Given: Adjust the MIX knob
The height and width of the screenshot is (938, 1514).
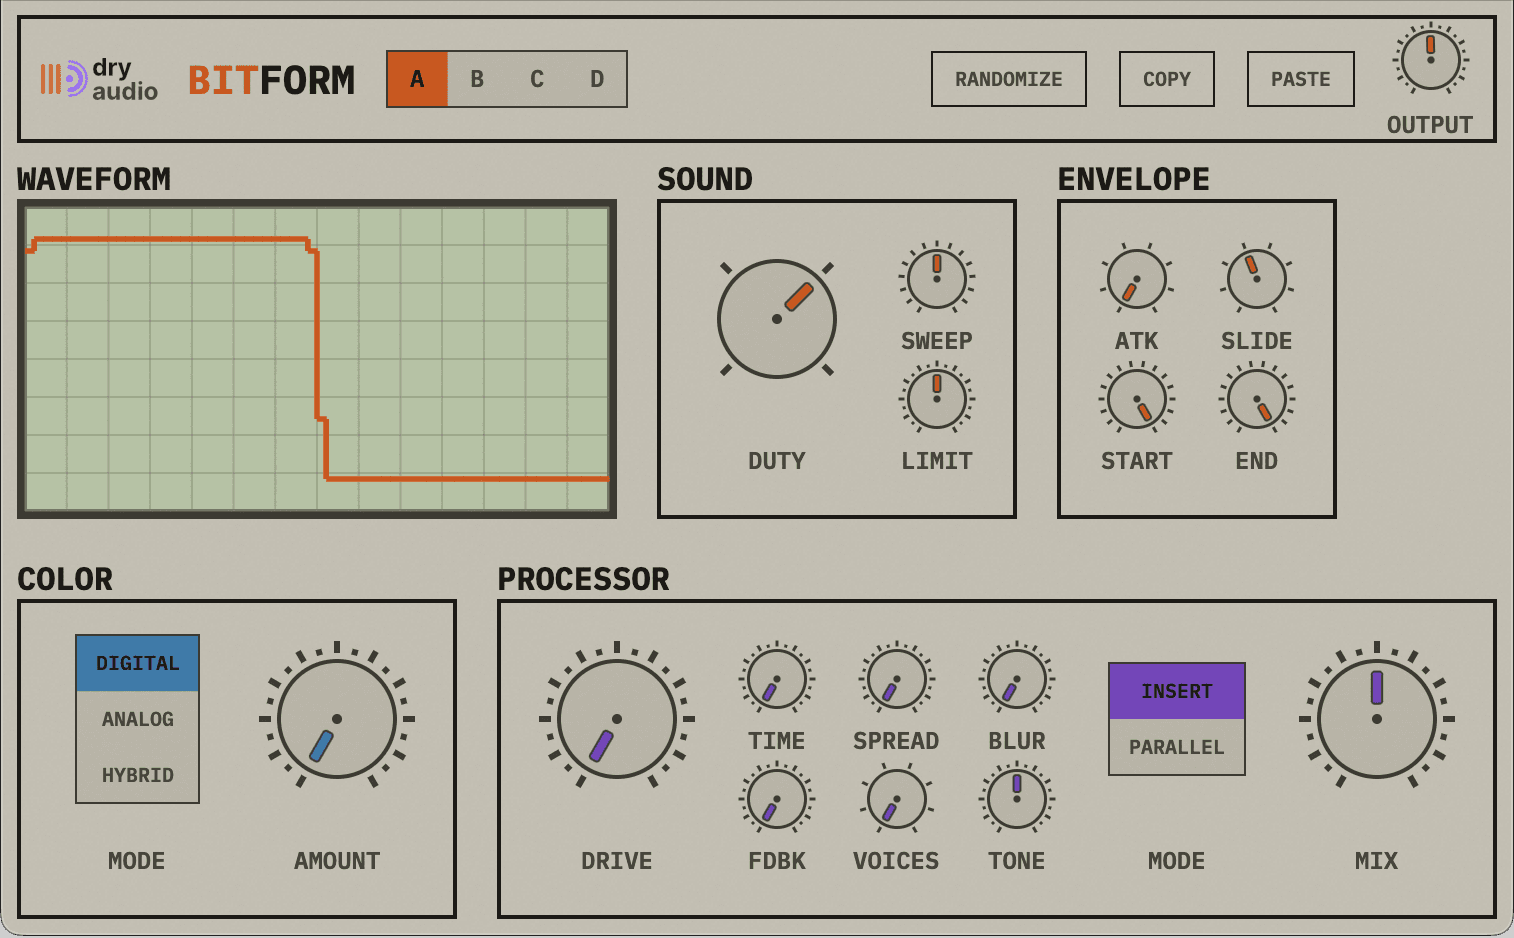Looking at the screenshot, I should coord(1376,720).
